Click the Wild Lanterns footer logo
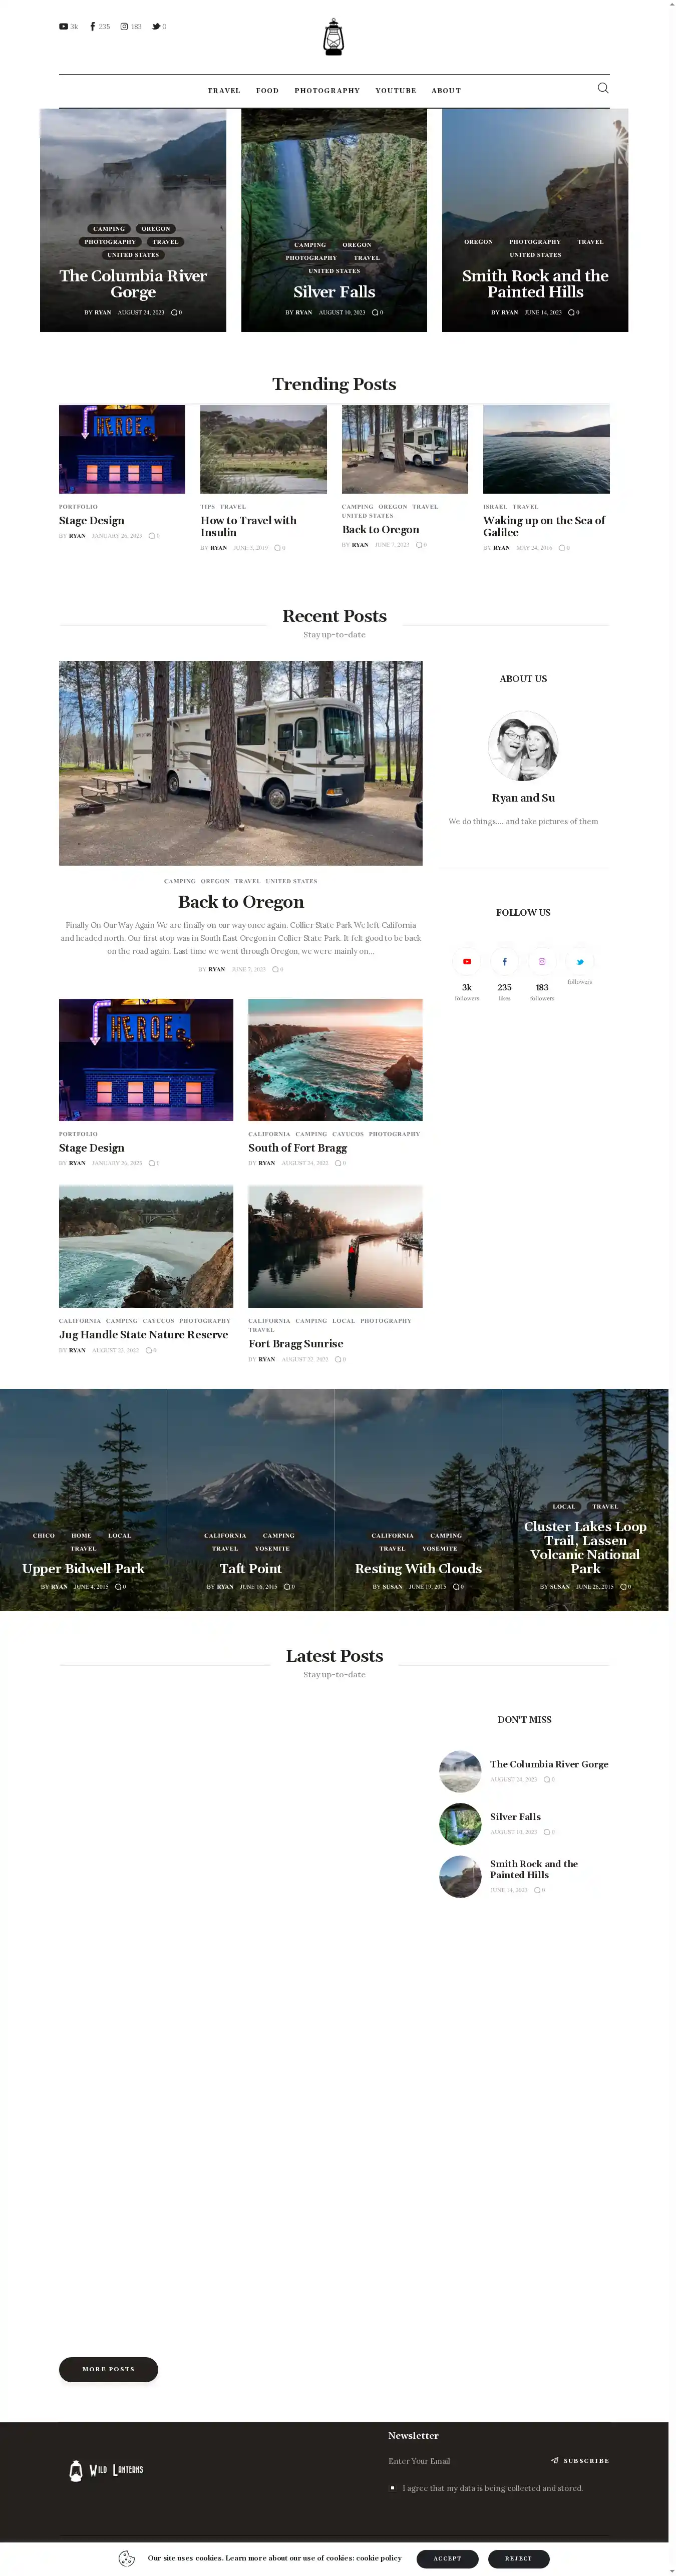 tap(106, 2469)
